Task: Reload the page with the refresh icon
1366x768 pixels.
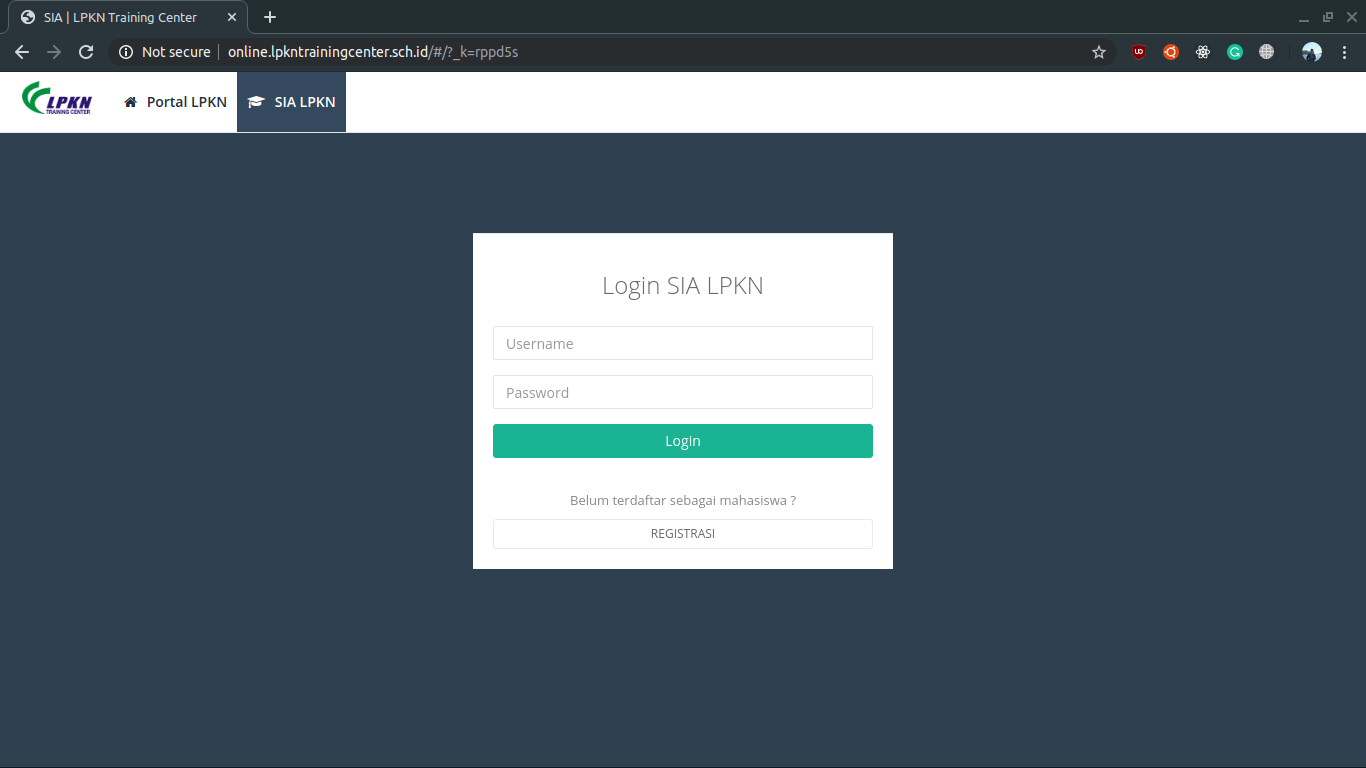Action: coord(86,52)
